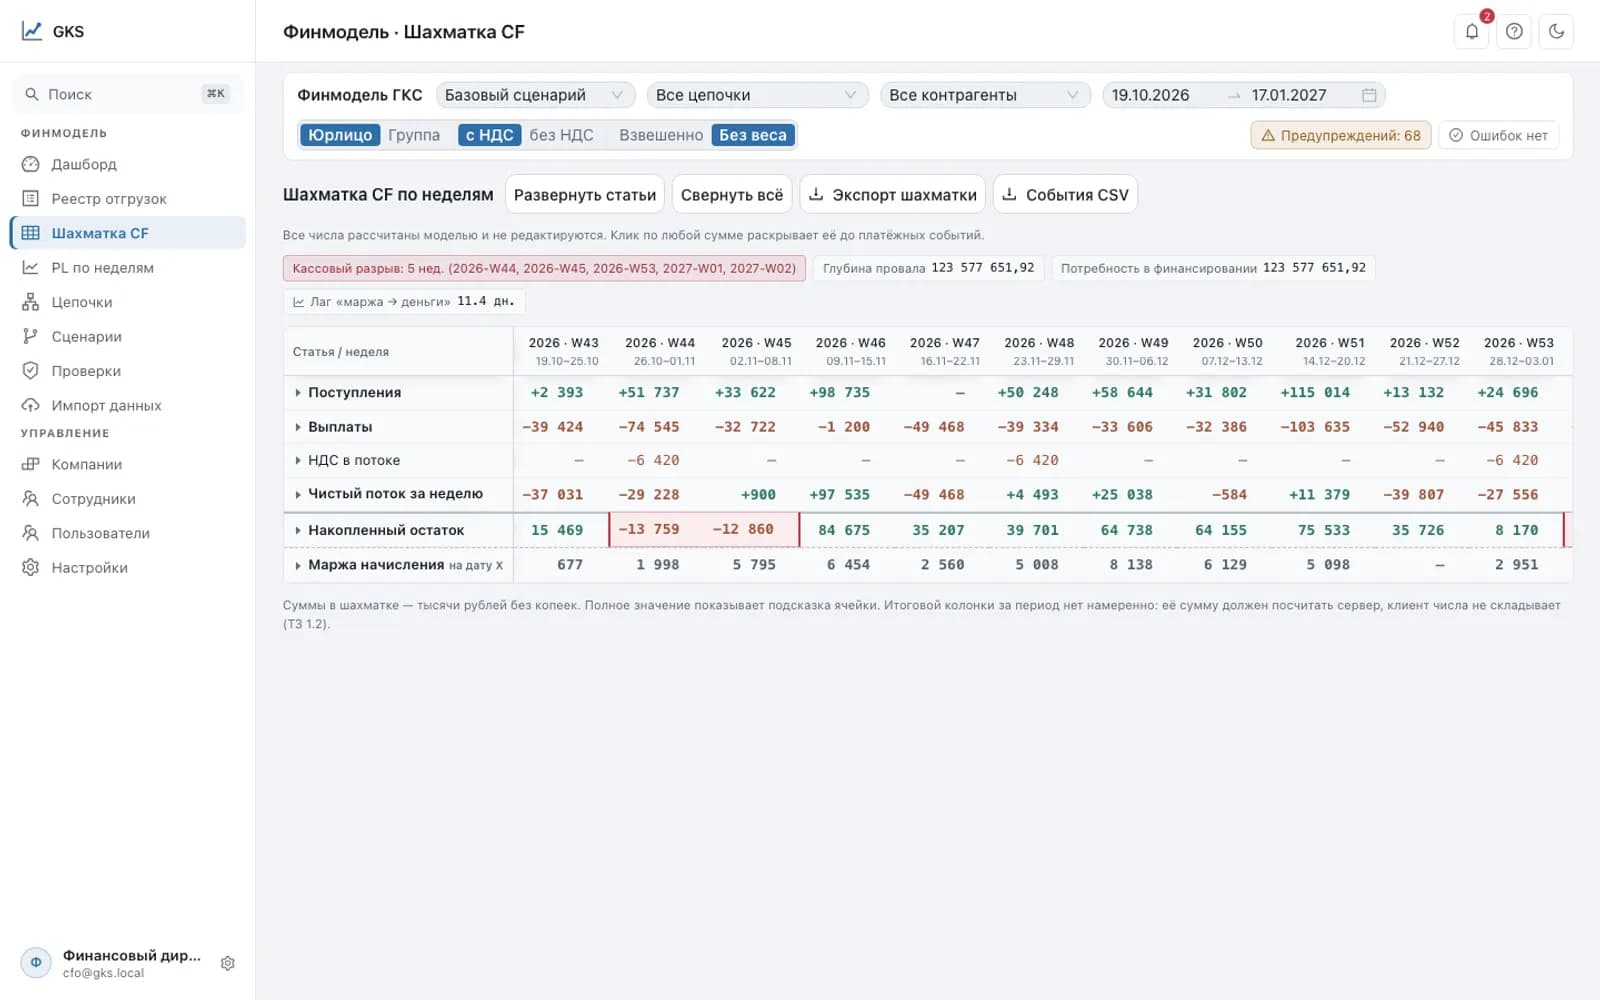Click Экспорт шахматки button

coord(892,194)
